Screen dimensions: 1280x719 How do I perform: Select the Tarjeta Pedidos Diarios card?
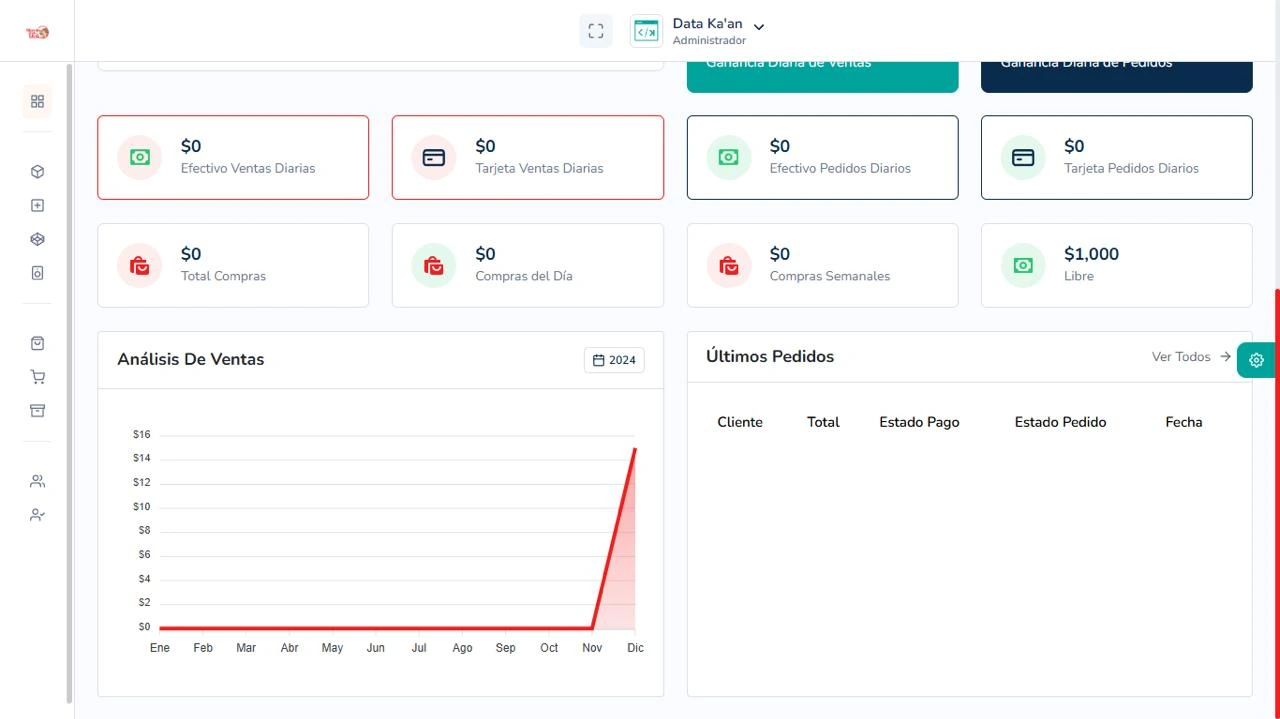point(1116,157)
